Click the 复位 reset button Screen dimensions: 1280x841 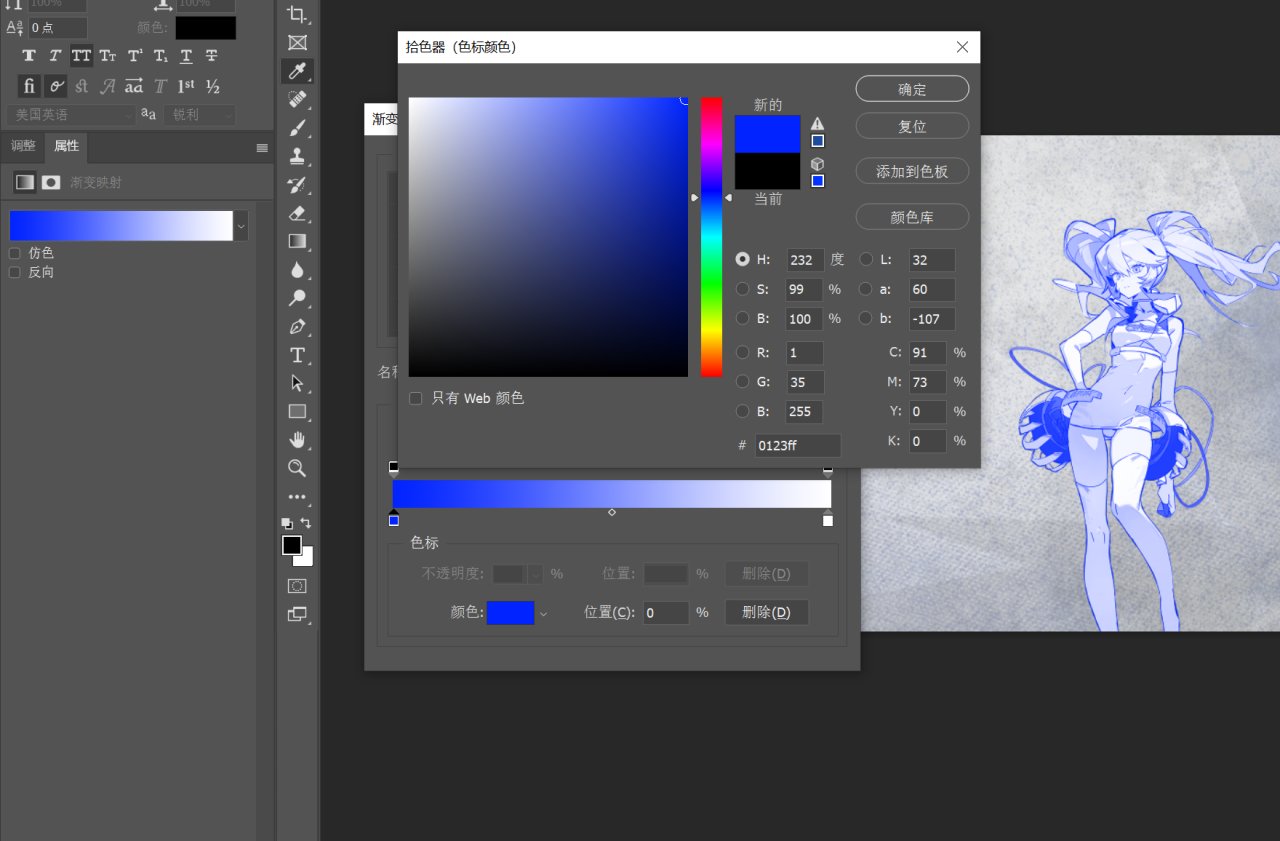click(x=912, y=126)
